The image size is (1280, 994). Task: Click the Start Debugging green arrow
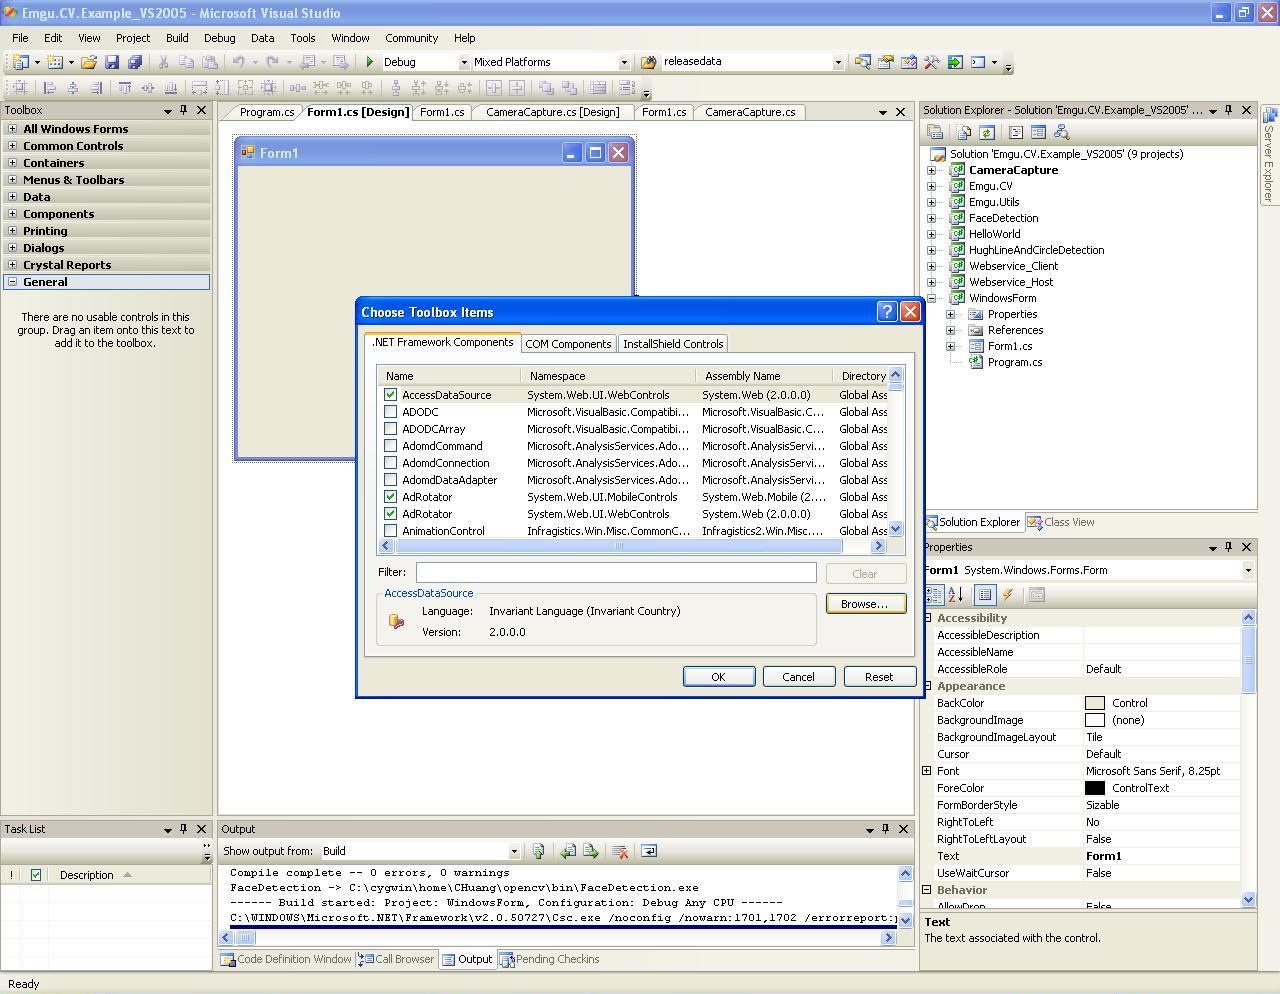pos(370,62)
